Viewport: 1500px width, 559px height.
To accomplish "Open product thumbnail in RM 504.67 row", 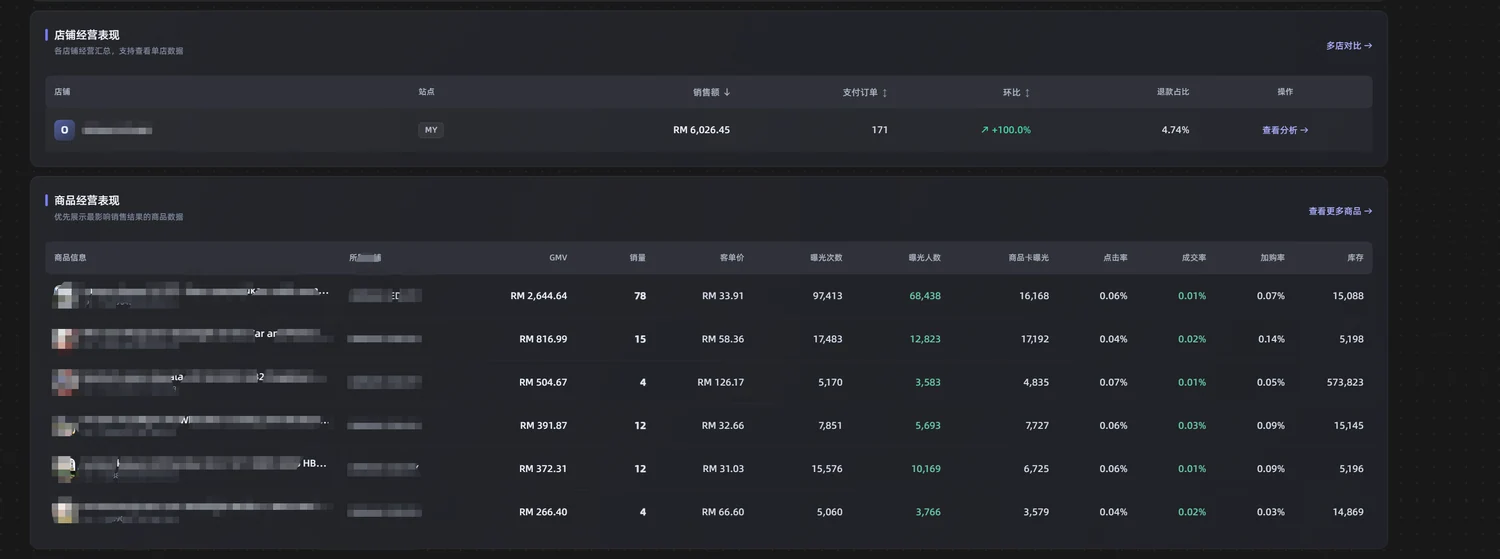I will 64,382.
